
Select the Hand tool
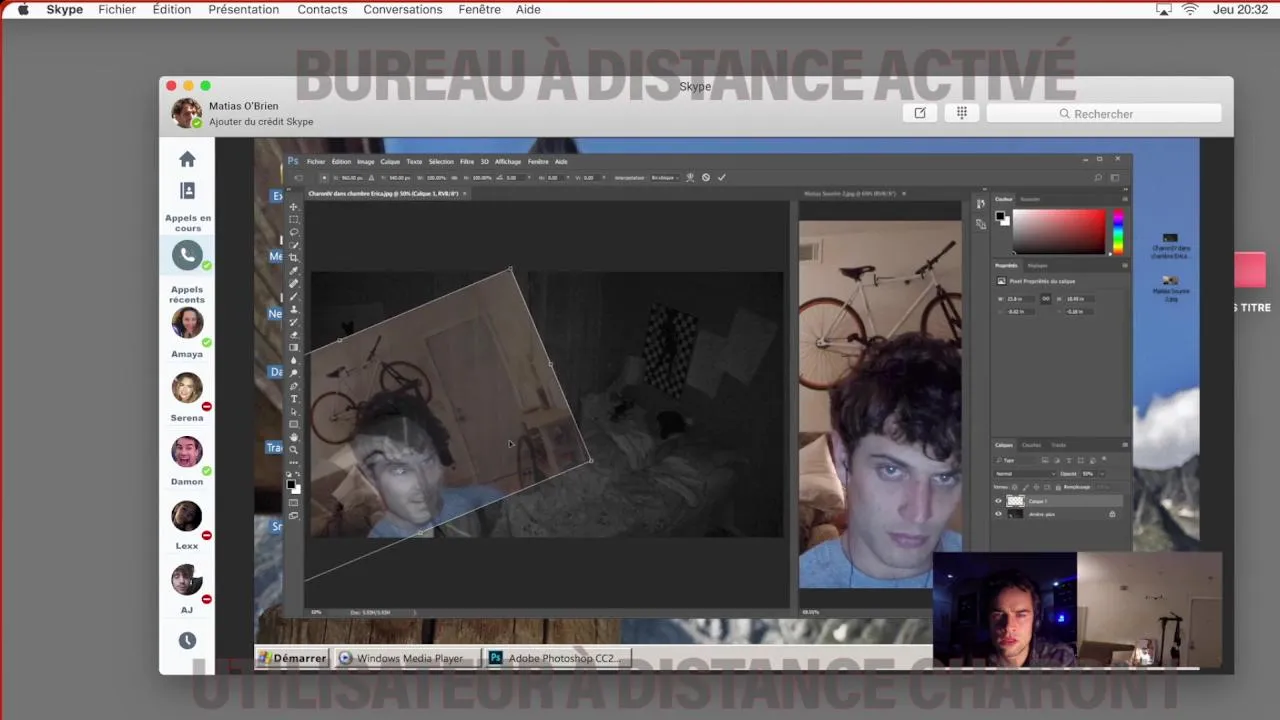coord(294,436)
